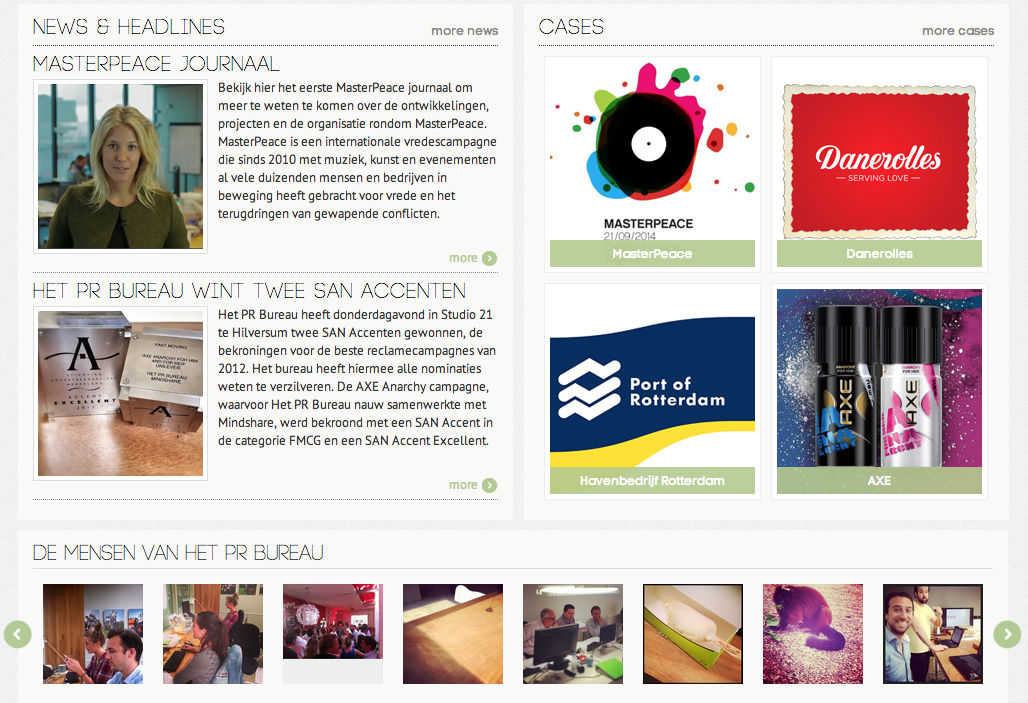Click the right carousel arrow icon

1007,634
